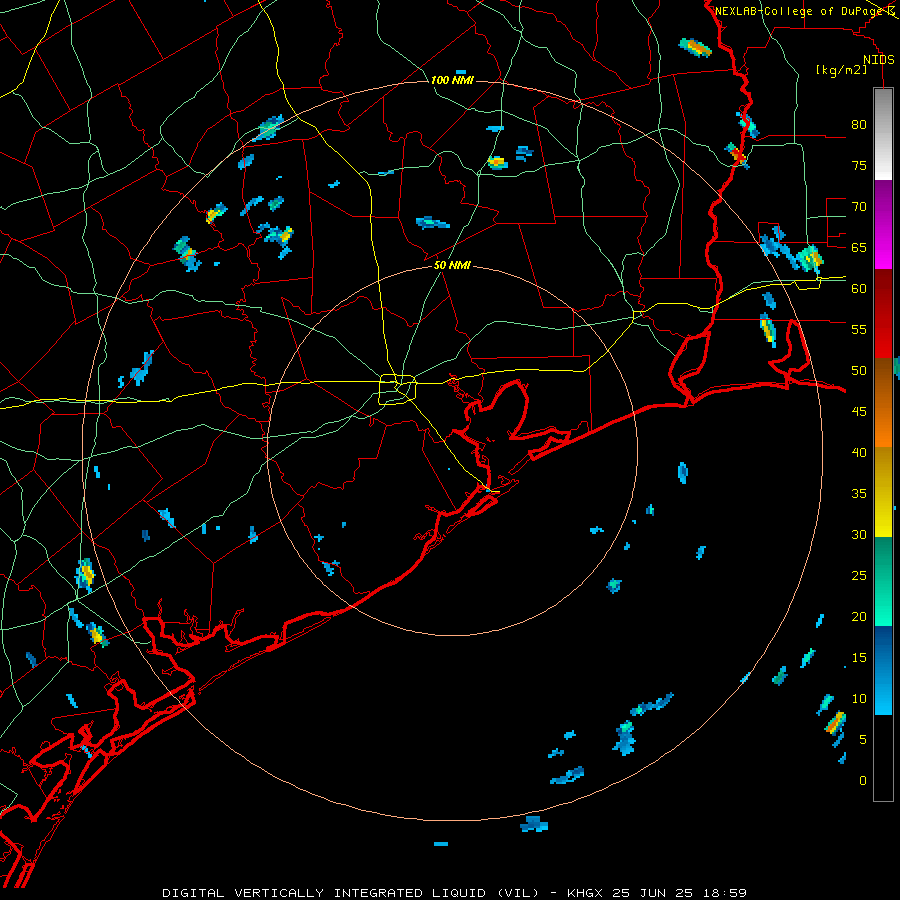The width and height of the screenshot is (900, 900).
Task: Click the color scale value 50
Action: click(859, 371)
